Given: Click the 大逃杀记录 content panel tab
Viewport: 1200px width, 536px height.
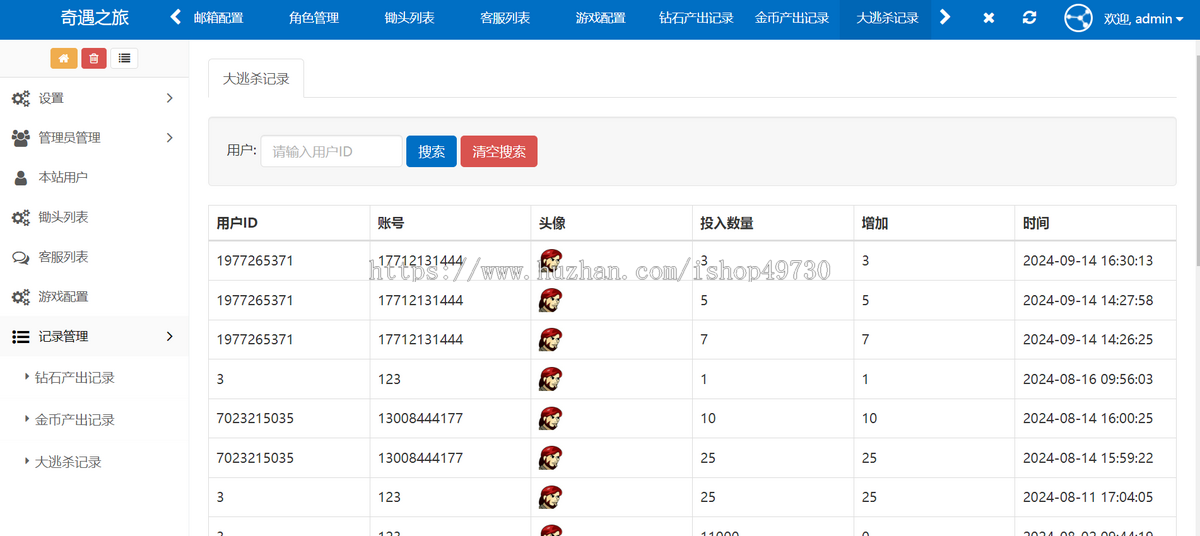Looking at the screenshot, I should (256, 78).
